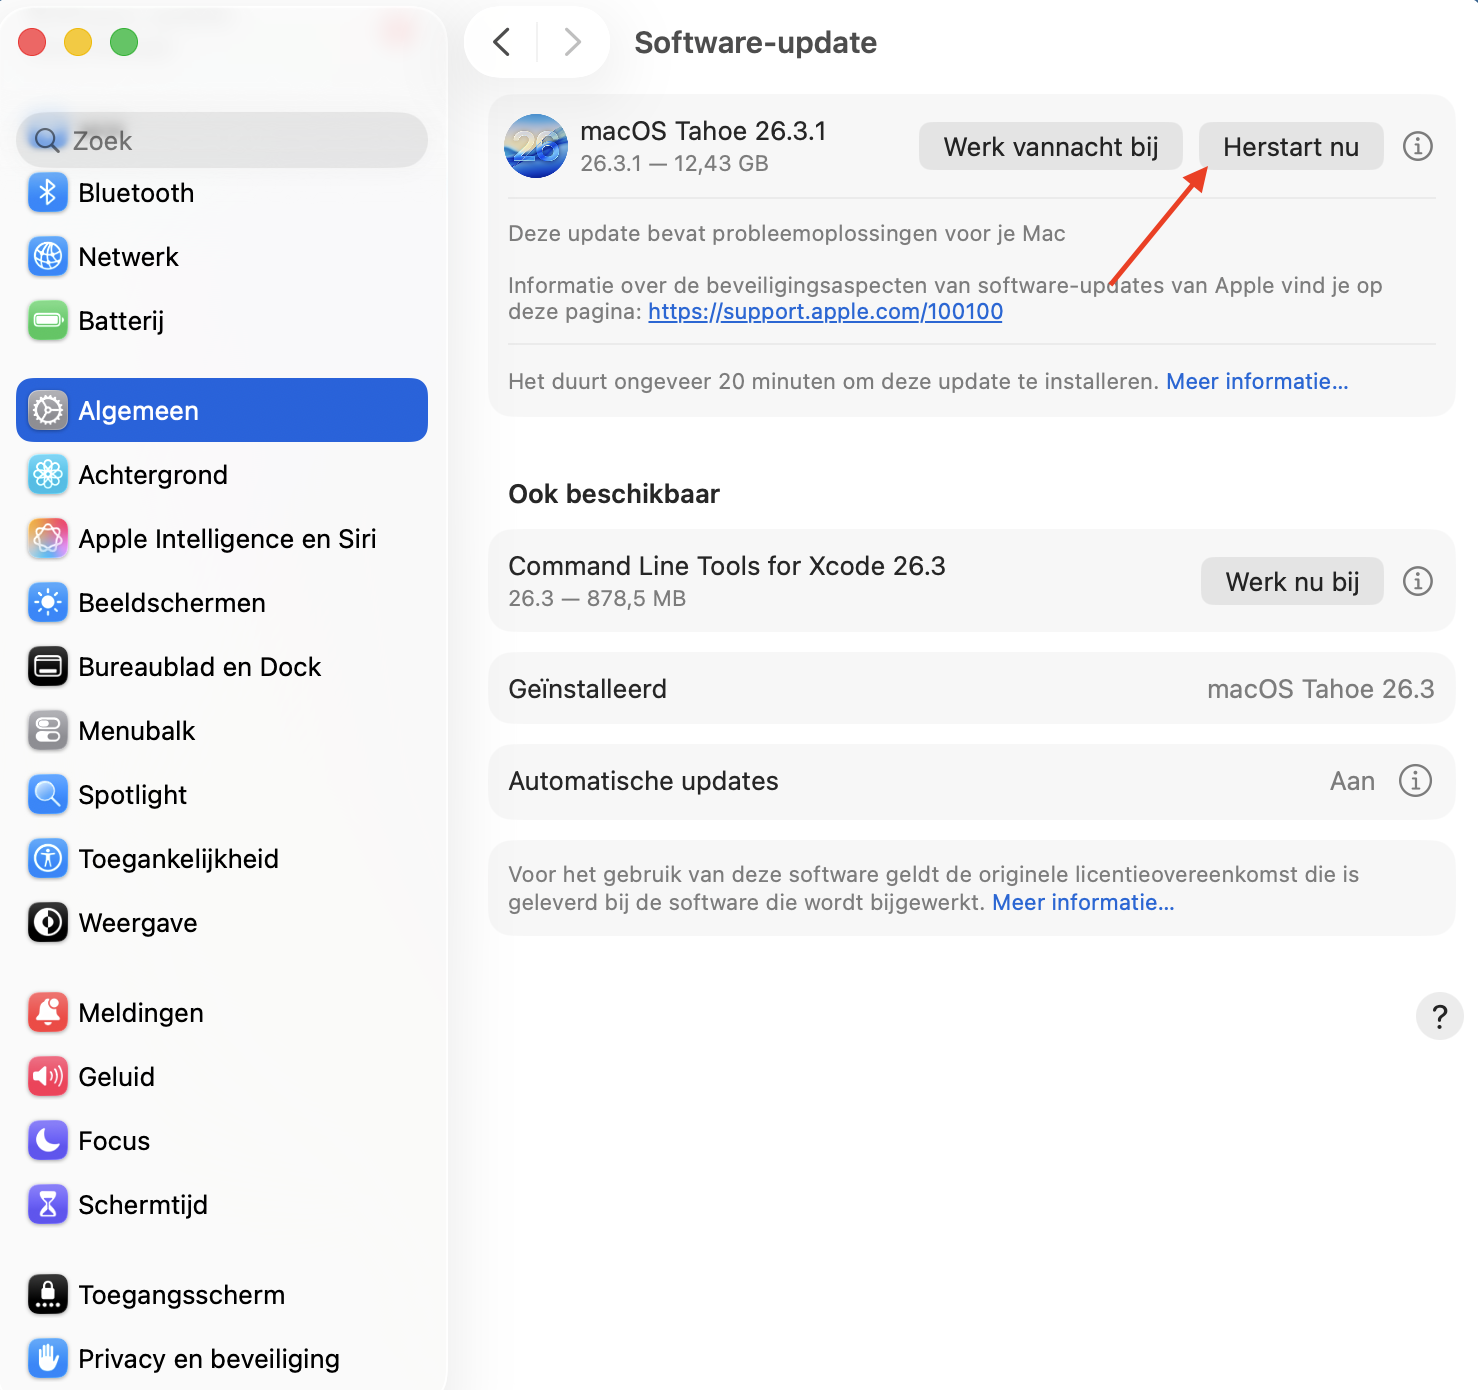Navigate back with the left chevron
This screenshot has width=1478, height=1390.
[x=501, y=42]
